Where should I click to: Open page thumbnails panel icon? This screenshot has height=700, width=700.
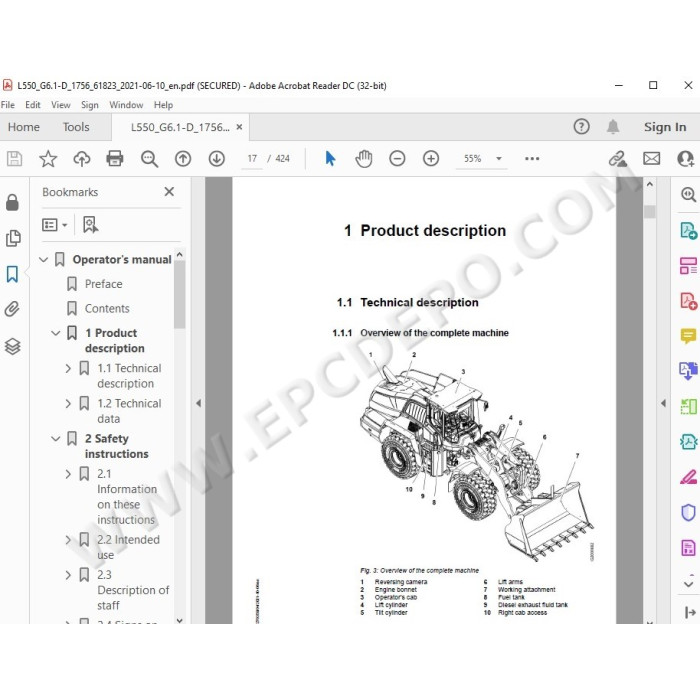tap(13, 238)
